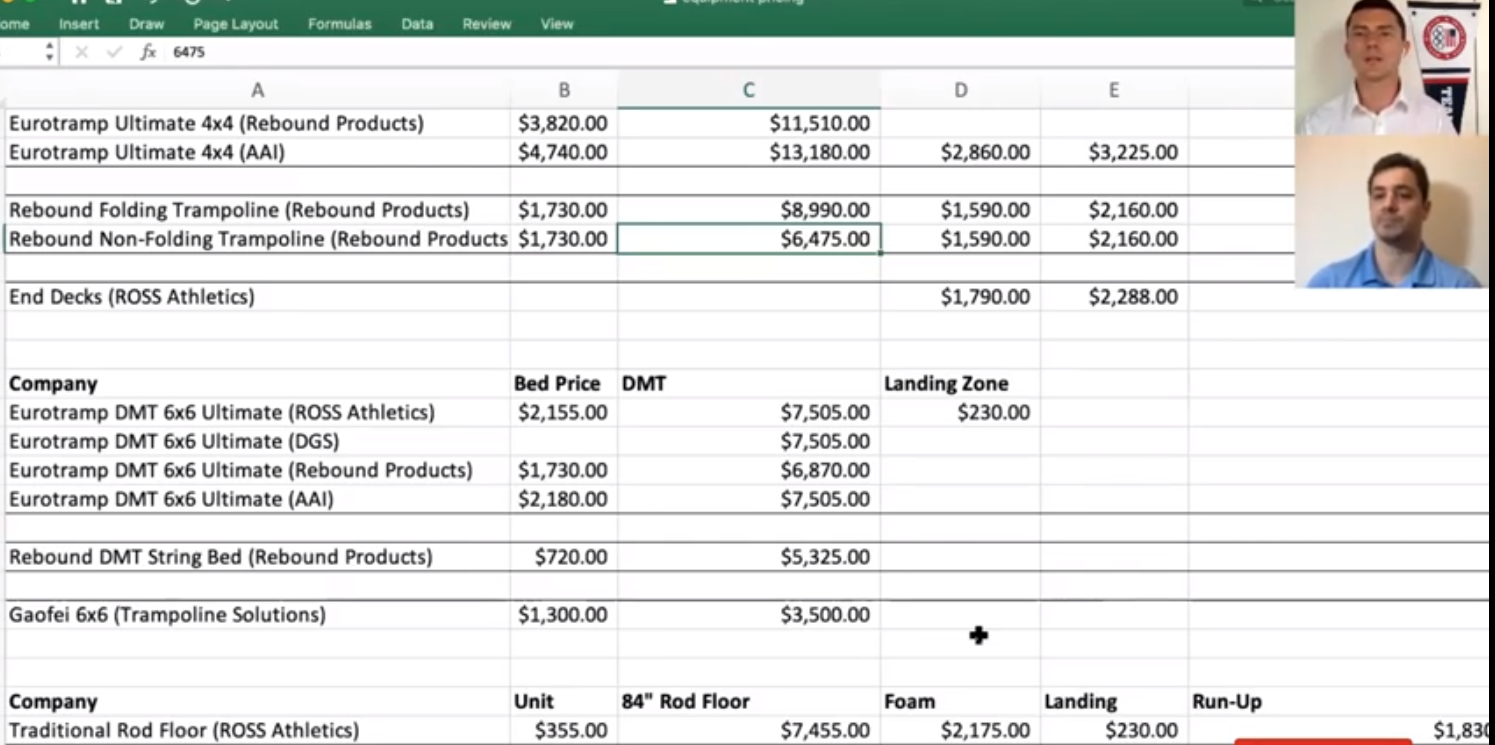Click the $7,455.00 cell
The height and width of the screenshot is (745, 1495).
coord(749,731)
